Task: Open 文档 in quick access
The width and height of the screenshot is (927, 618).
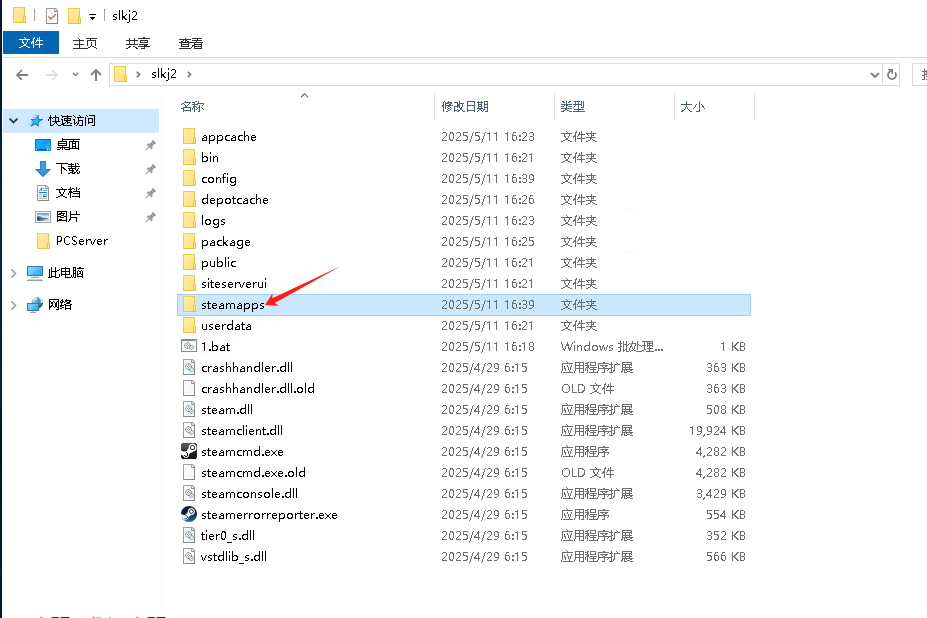Action: point(68,193)
